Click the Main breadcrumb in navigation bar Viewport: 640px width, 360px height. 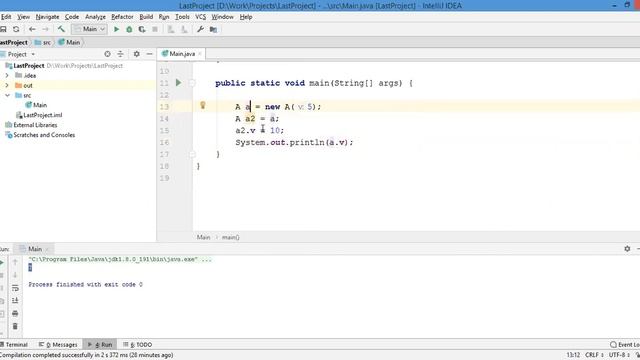69,42
